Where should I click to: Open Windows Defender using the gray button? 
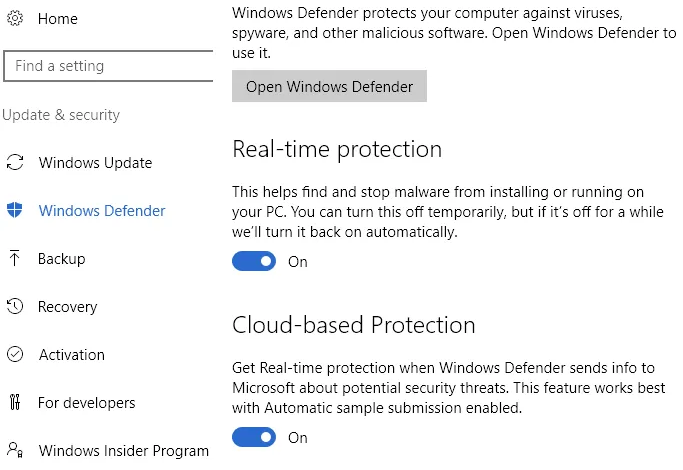[x=329, y=86]
